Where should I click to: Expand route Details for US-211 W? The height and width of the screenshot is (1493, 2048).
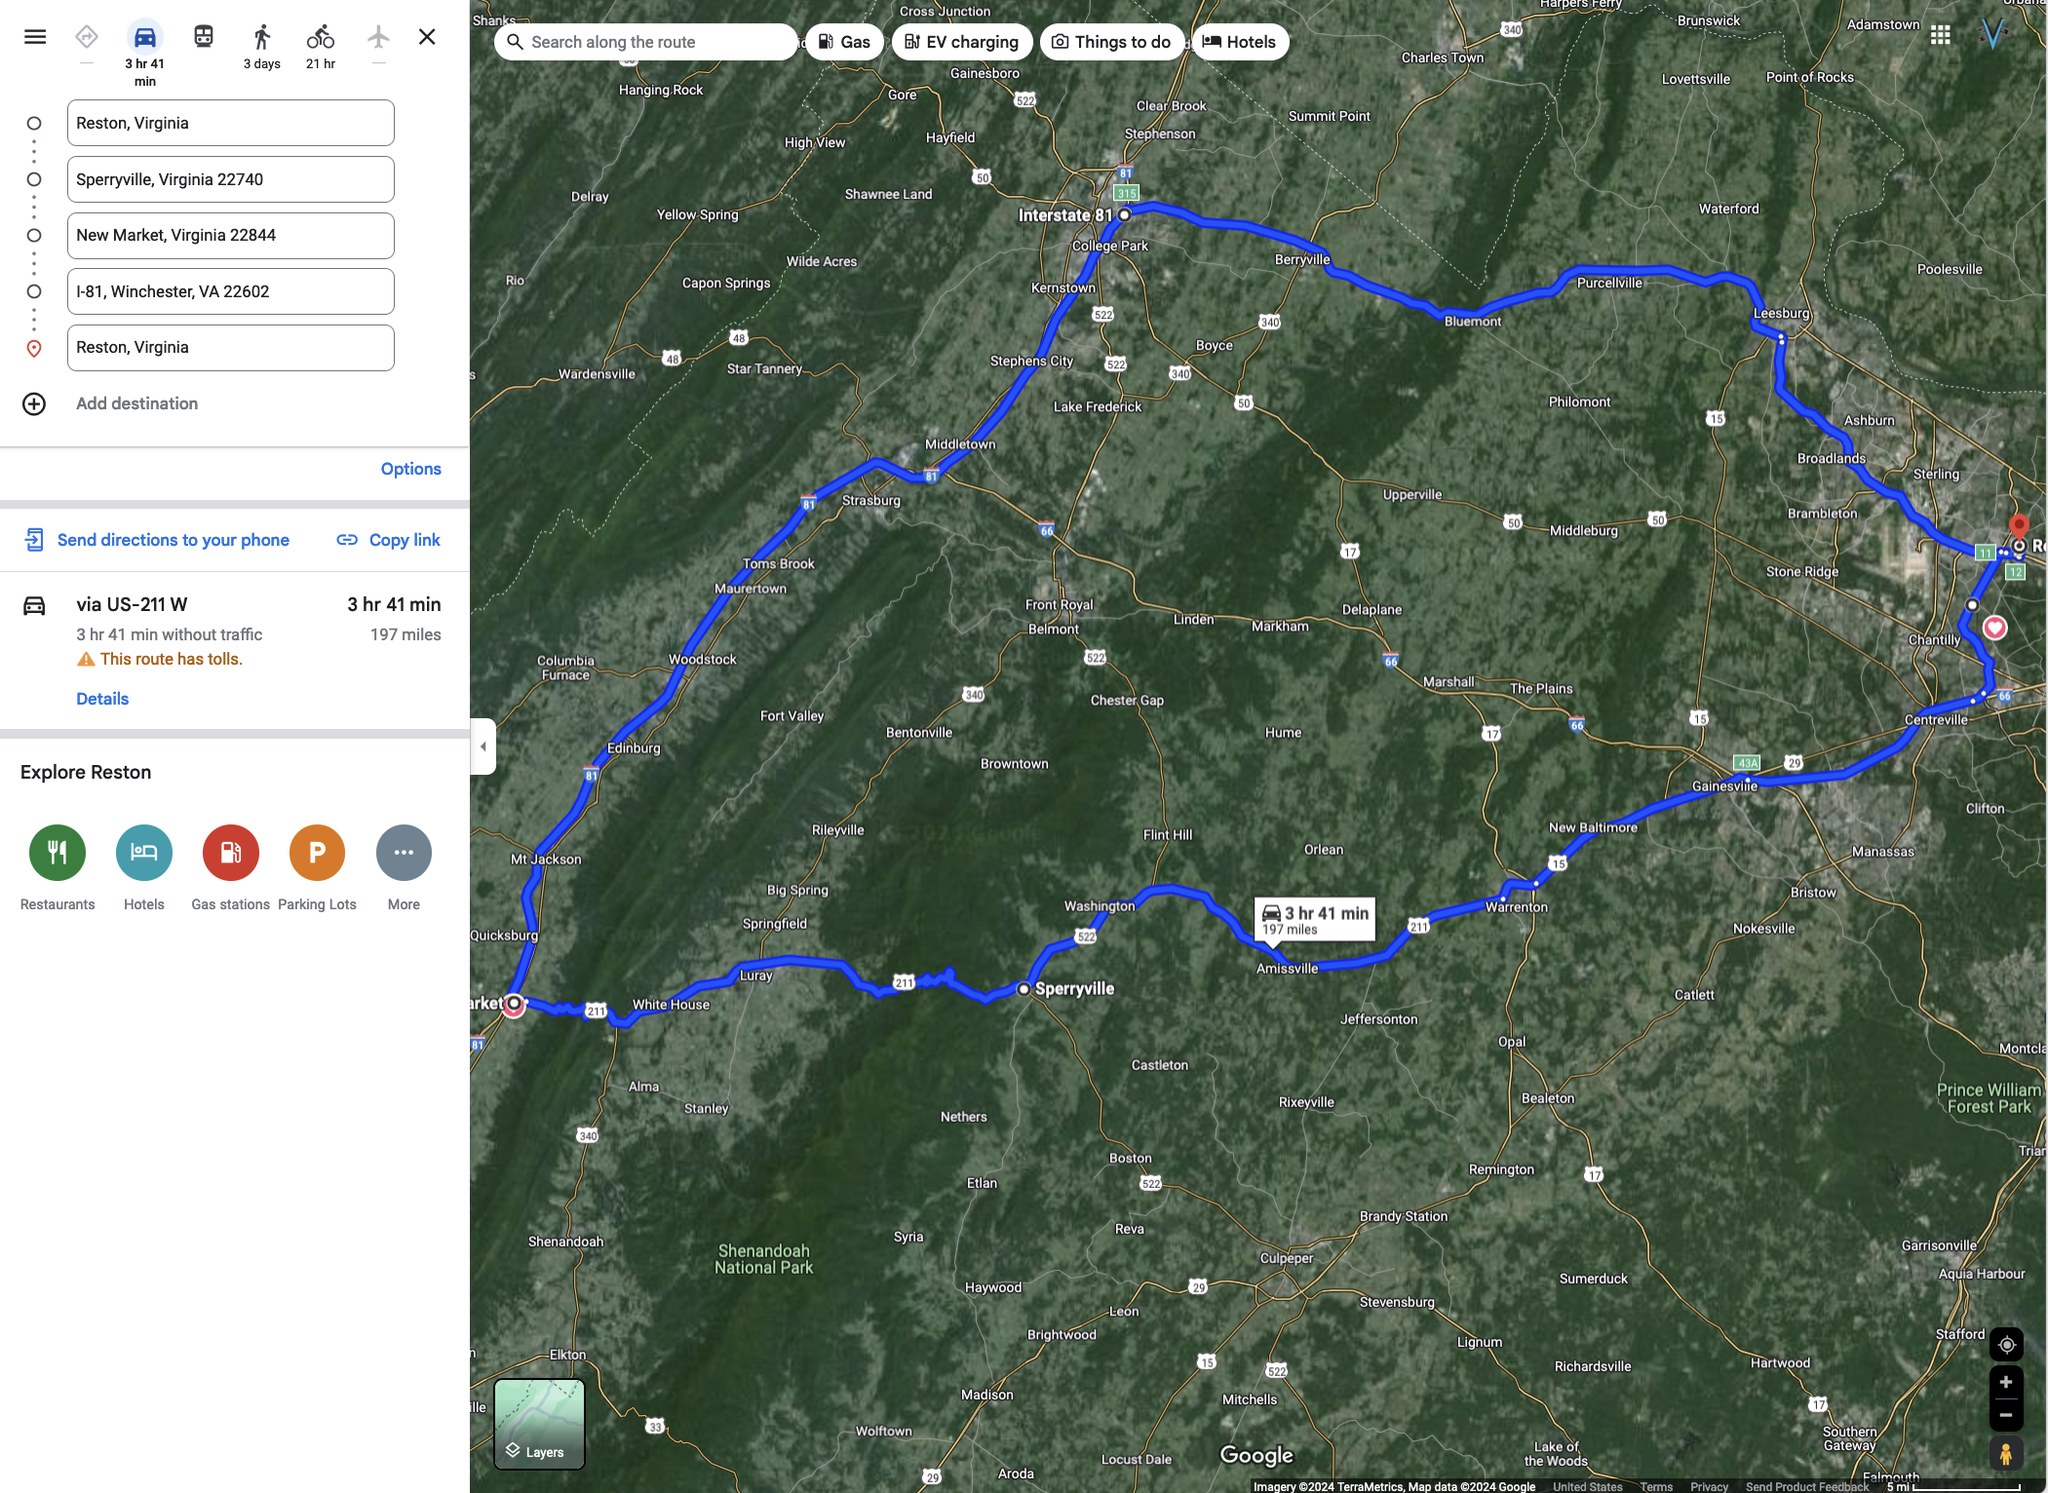(102, 699)
